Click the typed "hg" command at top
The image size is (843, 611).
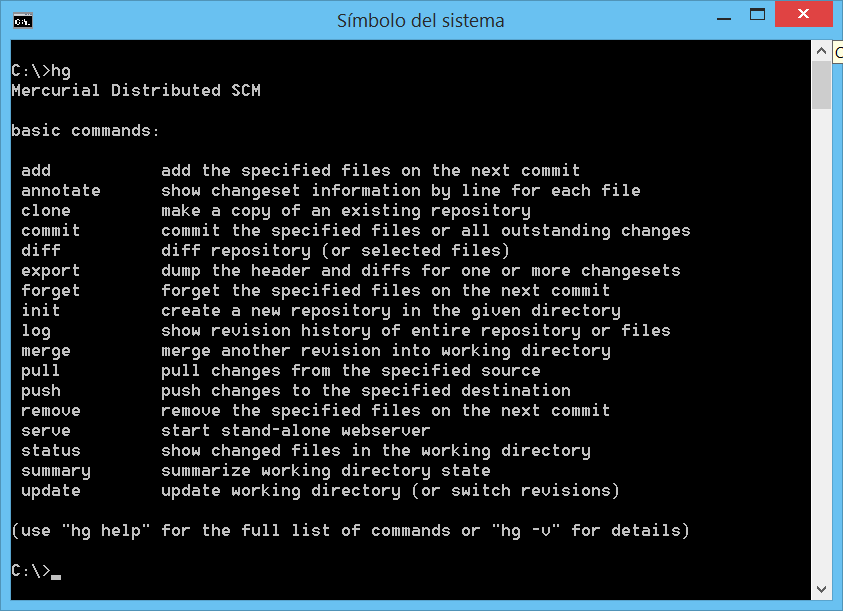click(61, 71)
